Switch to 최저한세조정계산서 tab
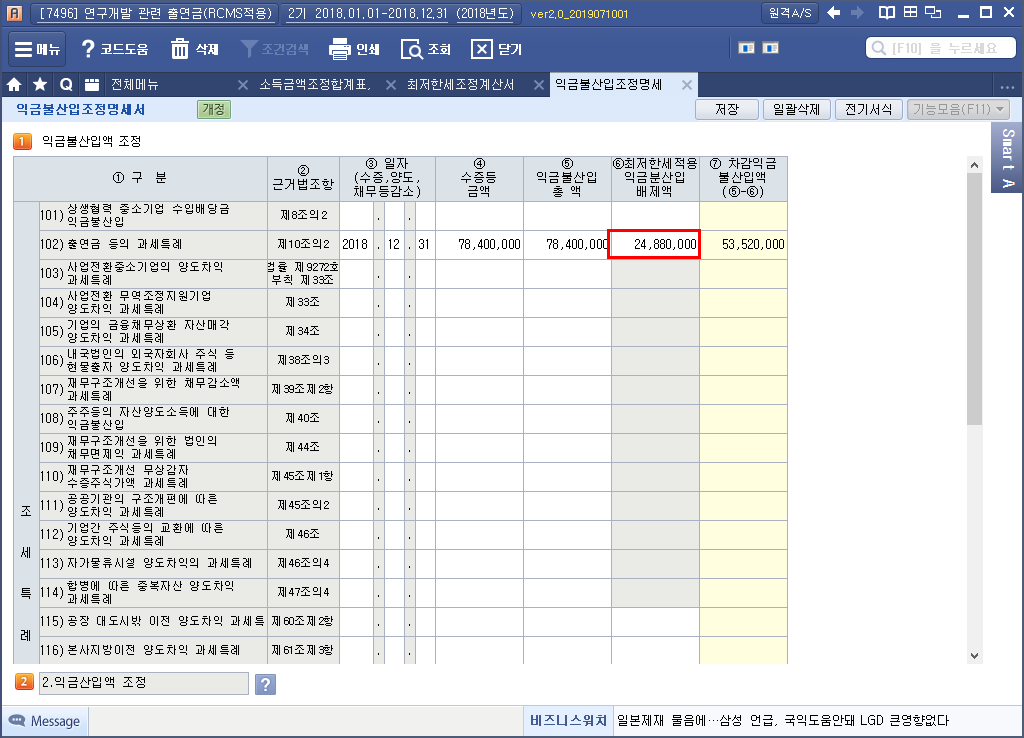Viewport: 1024px width, 738px height. pyautogui.click(x=460, y=84)
